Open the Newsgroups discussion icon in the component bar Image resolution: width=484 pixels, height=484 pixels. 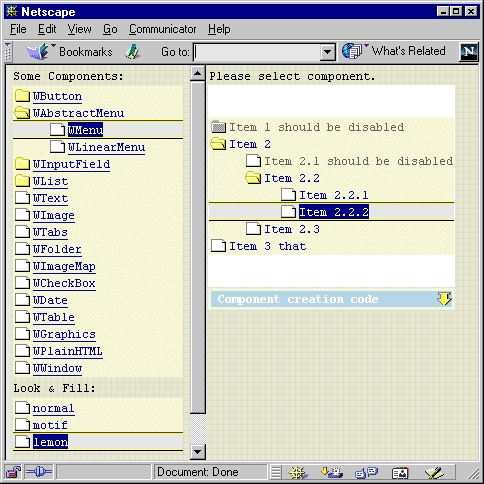coord(366,472)
